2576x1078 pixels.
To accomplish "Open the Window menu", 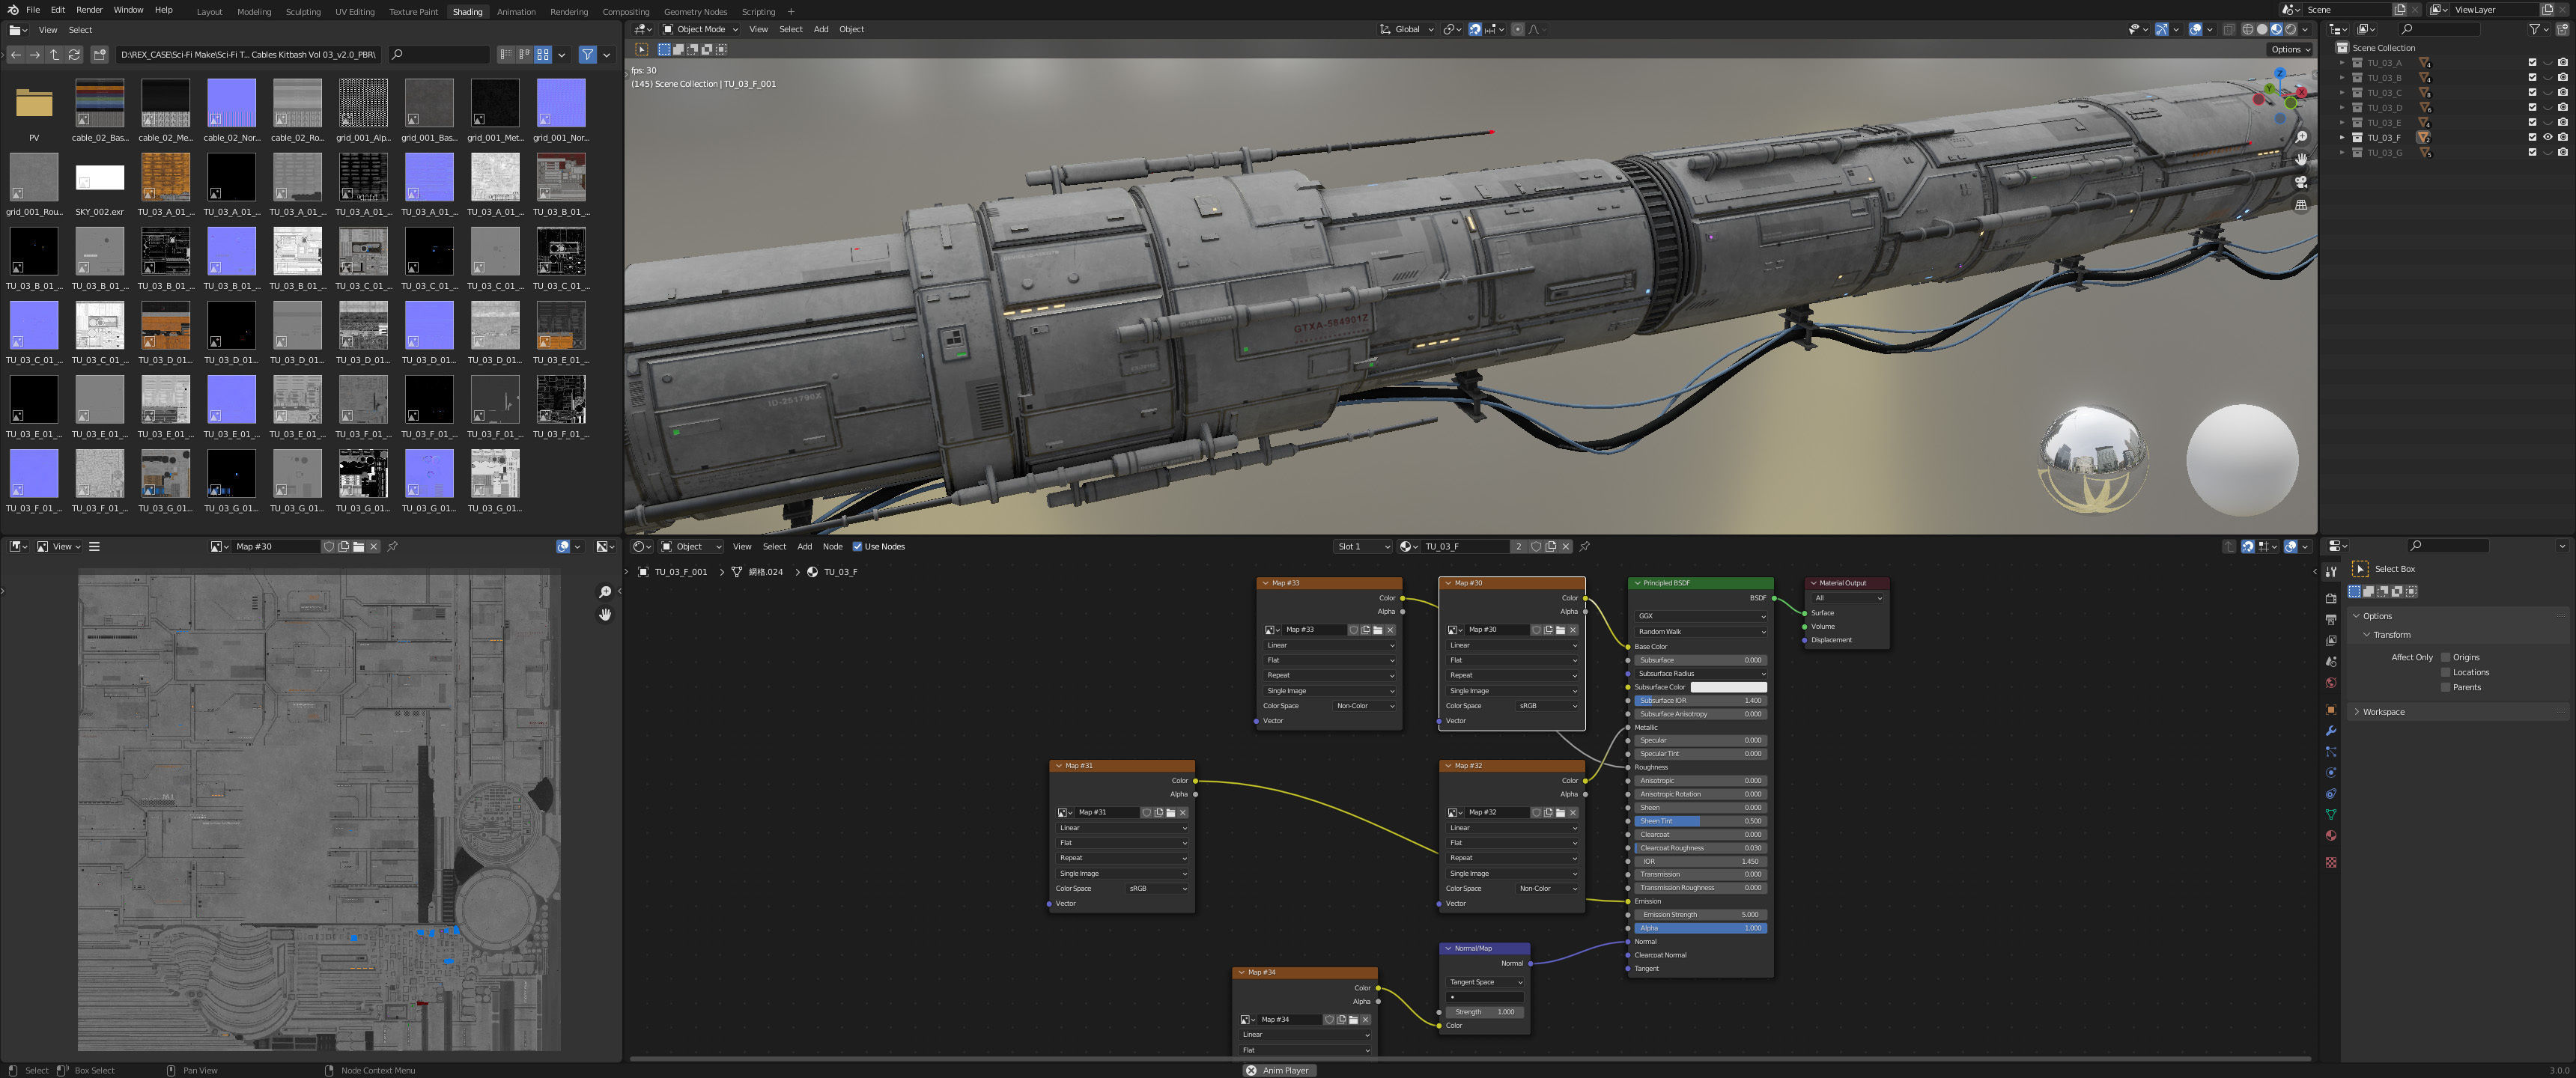I will (x=128, y=10).
